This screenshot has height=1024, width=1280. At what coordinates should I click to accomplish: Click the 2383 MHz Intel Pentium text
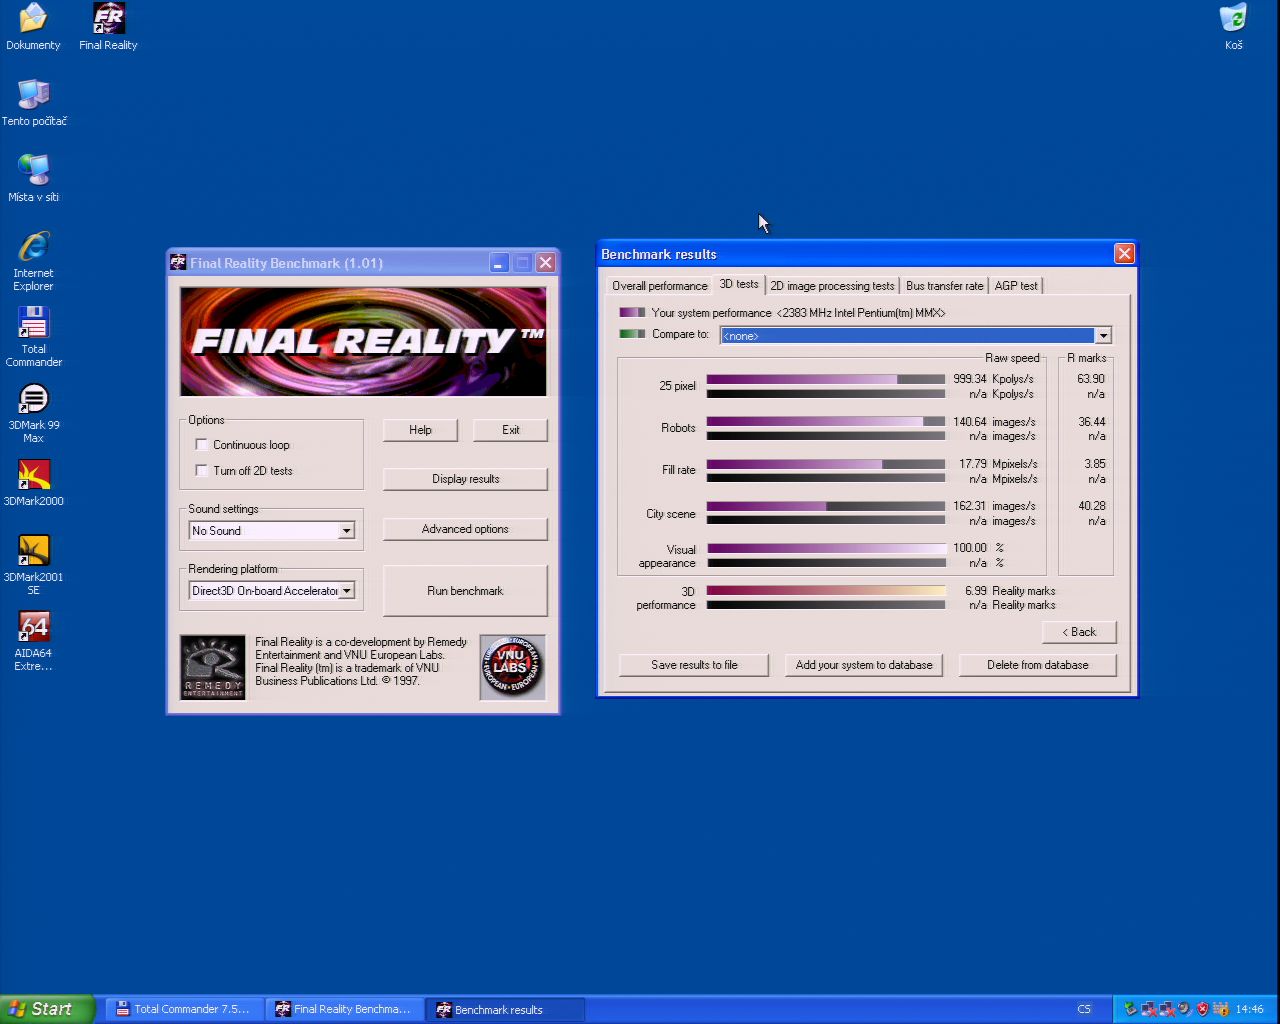pos(860,313)
